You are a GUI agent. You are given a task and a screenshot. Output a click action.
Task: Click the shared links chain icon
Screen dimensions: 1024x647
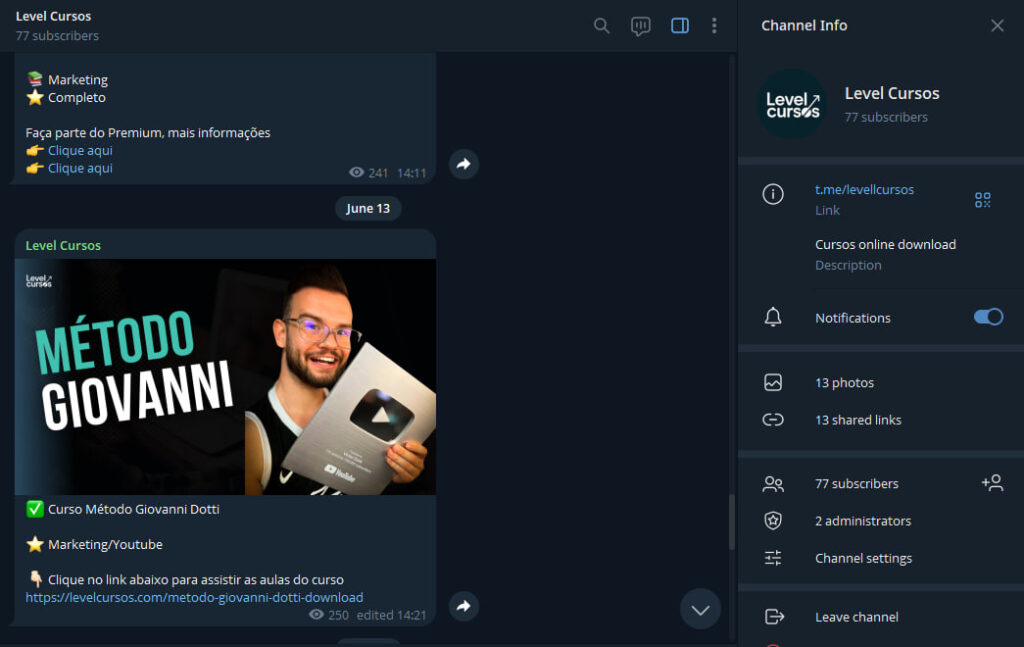[x=773, y=420]
